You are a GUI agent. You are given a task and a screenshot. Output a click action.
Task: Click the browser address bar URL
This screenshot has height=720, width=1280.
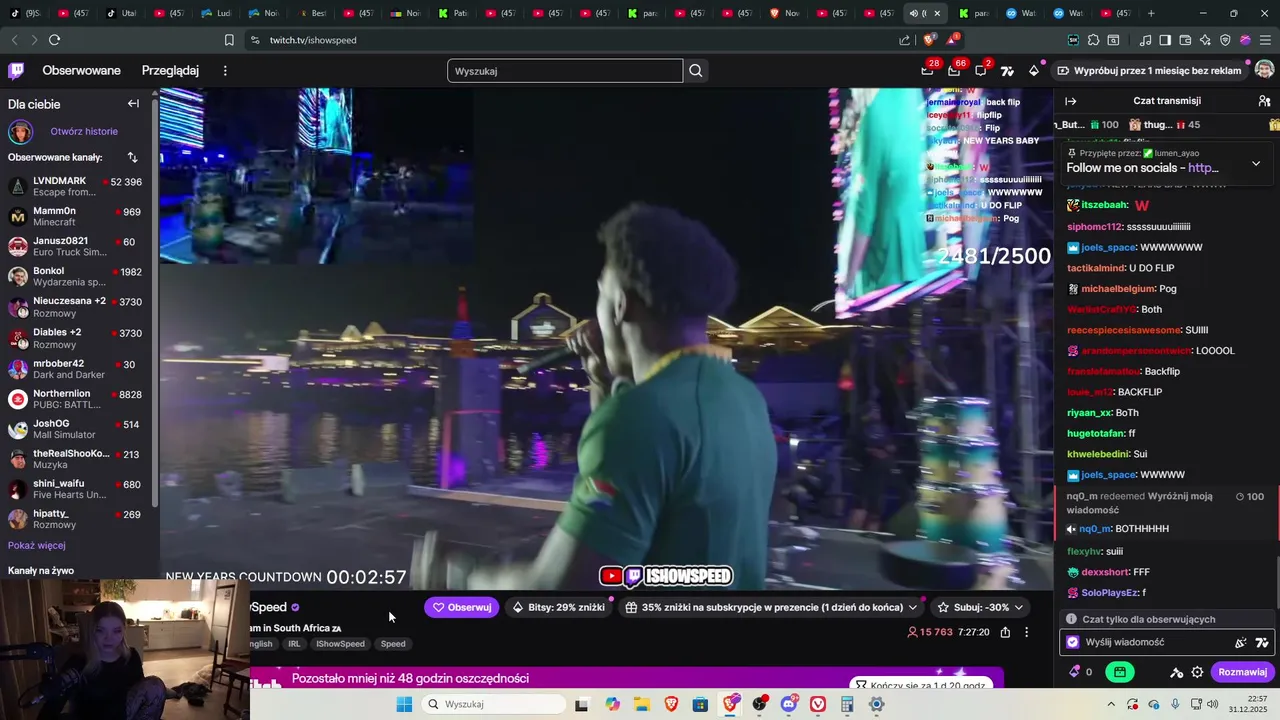313,40
